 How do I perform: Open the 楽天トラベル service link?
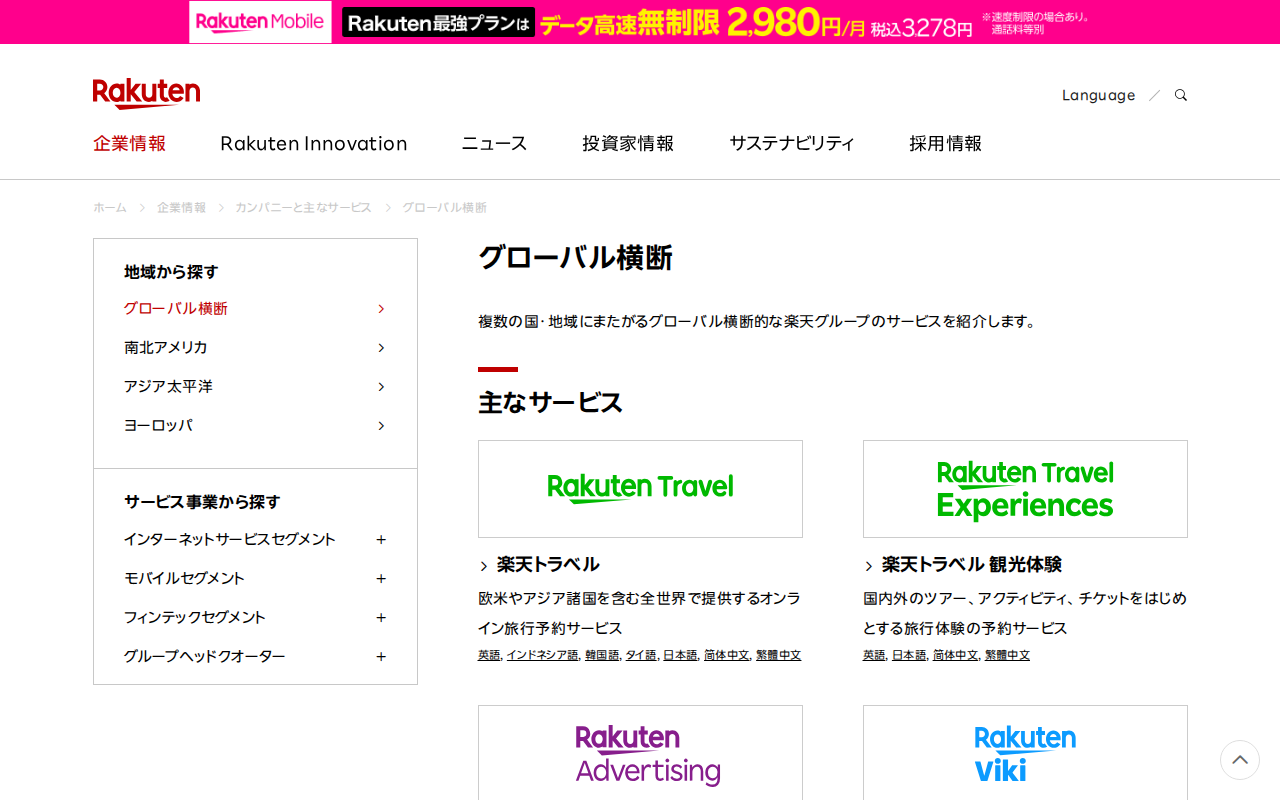coord(548,564)
